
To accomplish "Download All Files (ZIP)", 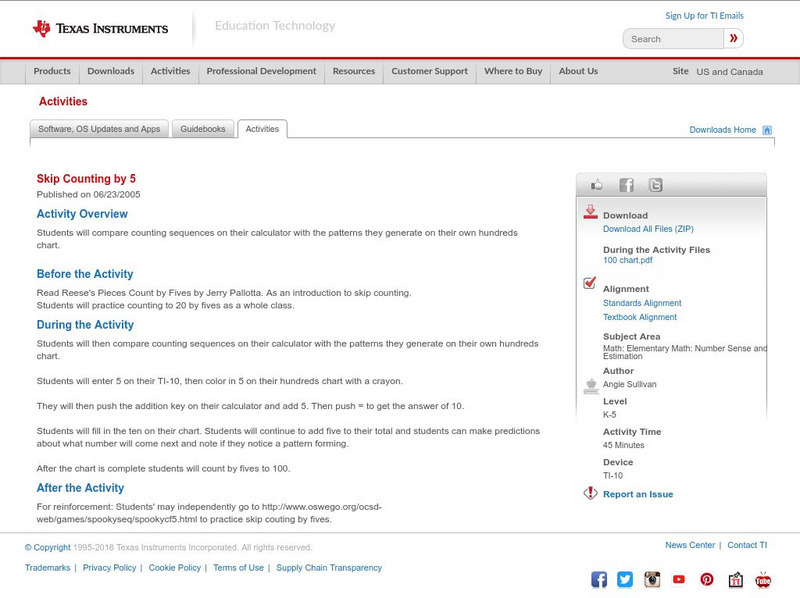I will (648, 229).
